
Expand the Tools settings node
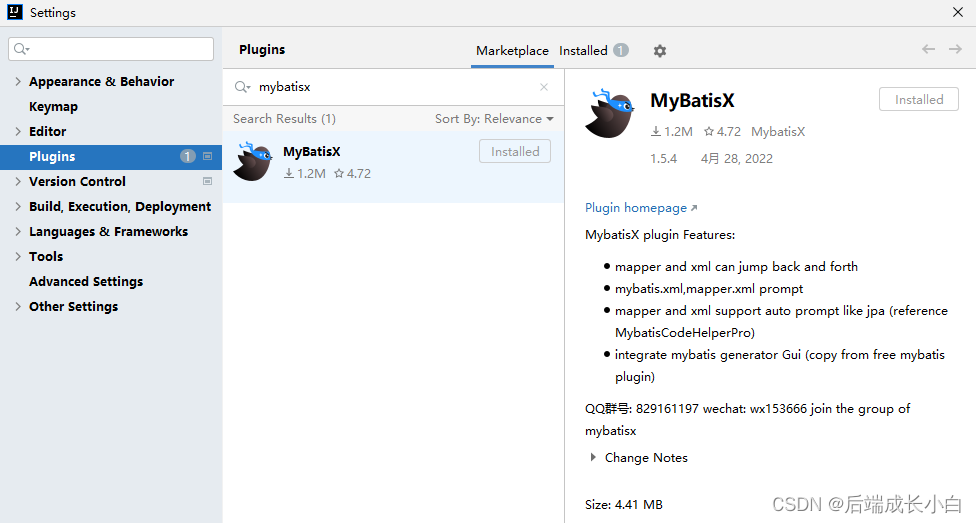pyautogui.click(x=18, y=257)
